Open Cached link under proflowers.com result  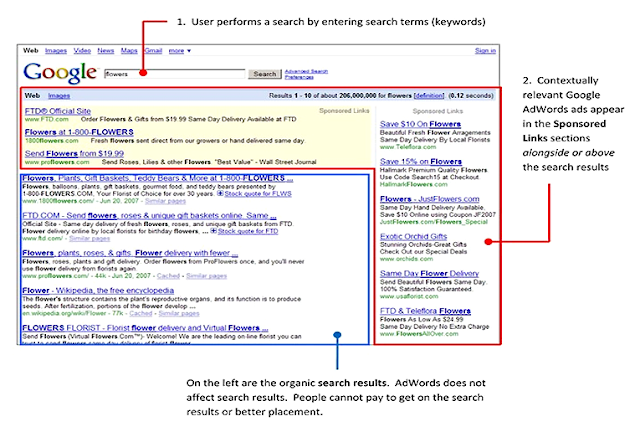point(168,276)
